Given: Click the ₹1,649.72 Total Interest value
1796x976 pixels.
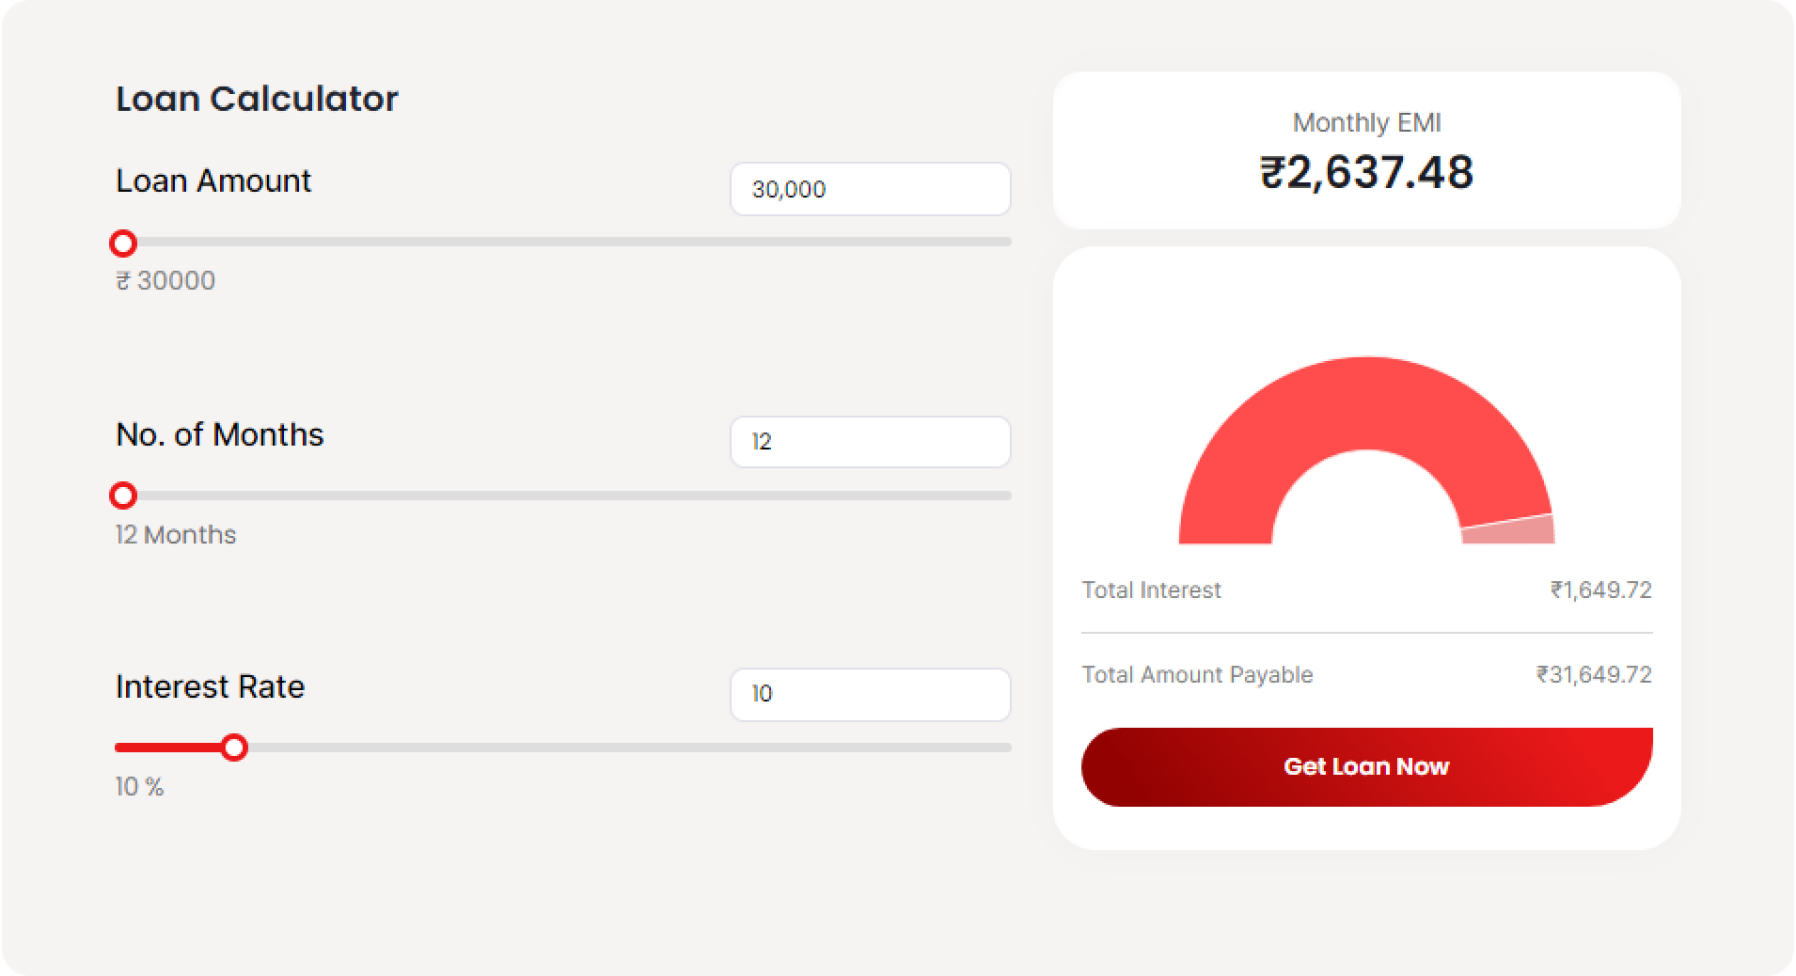Looking at the screenshot, I should tap(1600, 590).
